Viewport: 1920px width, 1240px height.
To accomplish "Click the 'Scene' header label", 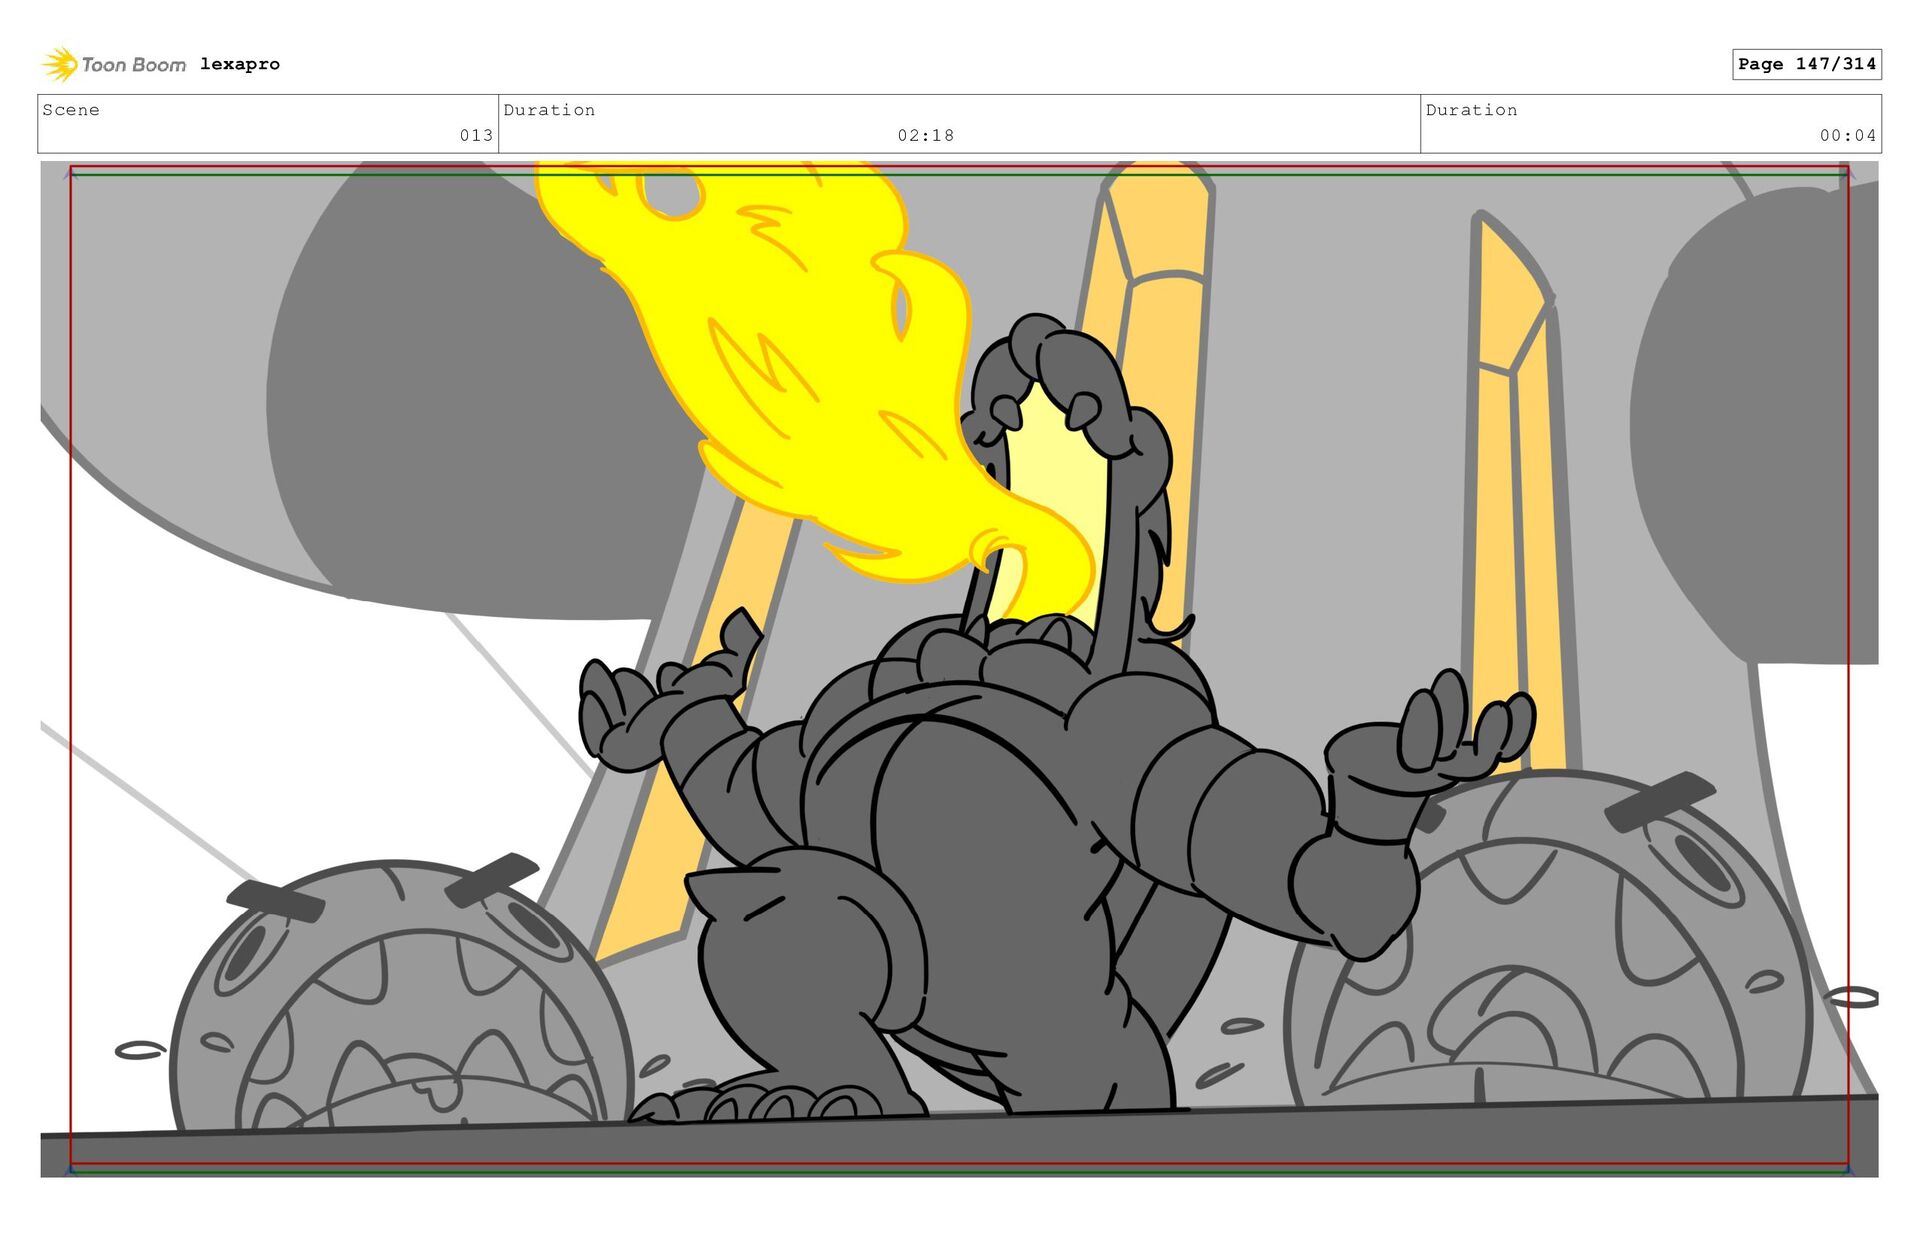I will coord(71,110).
